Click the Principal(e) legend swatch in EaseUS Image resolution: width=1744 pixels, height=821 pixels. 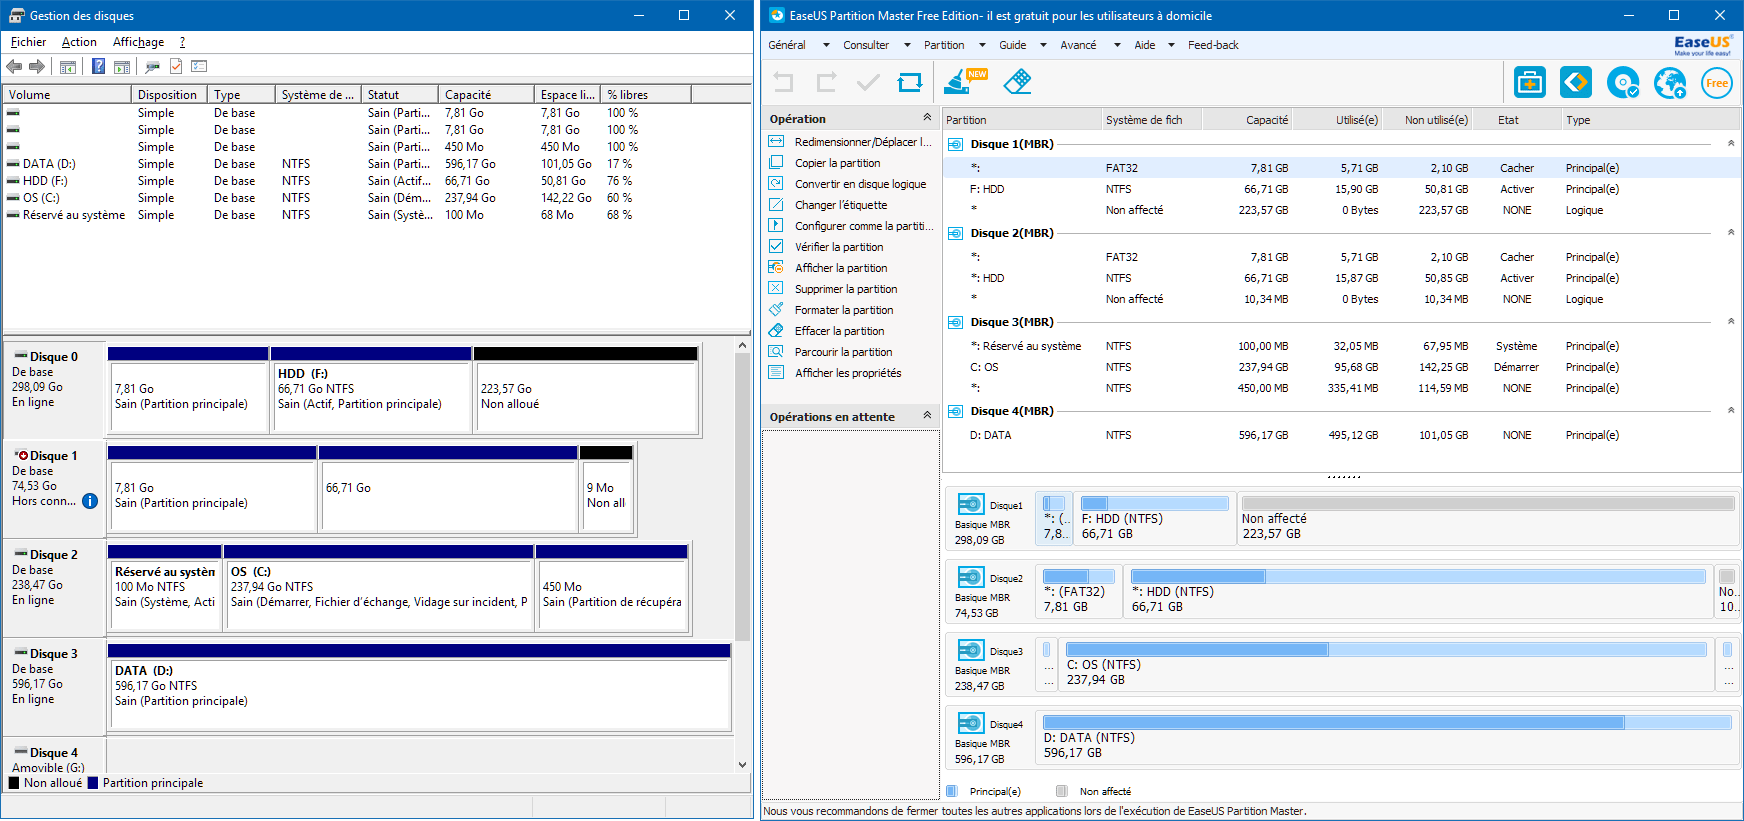tap(952, 791)
